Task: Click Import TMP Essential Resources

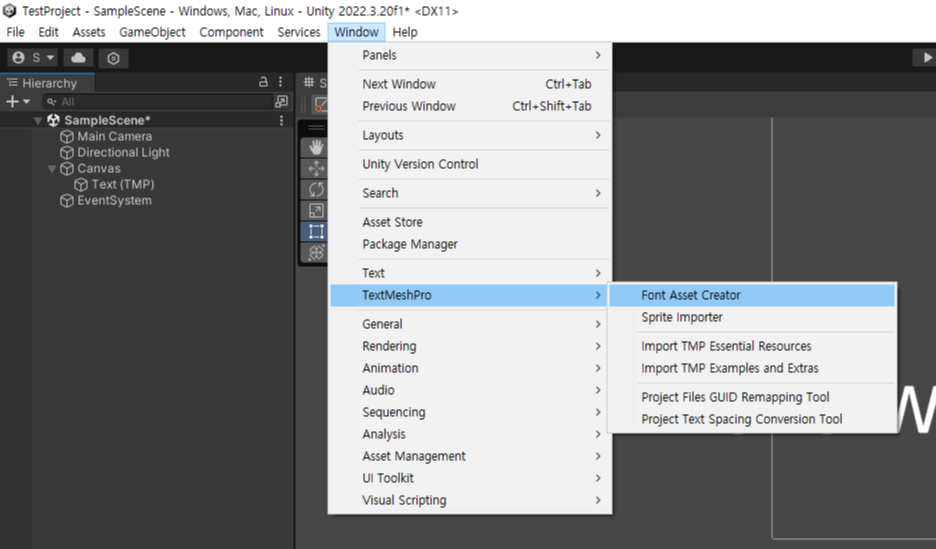Action: (752, 346)
